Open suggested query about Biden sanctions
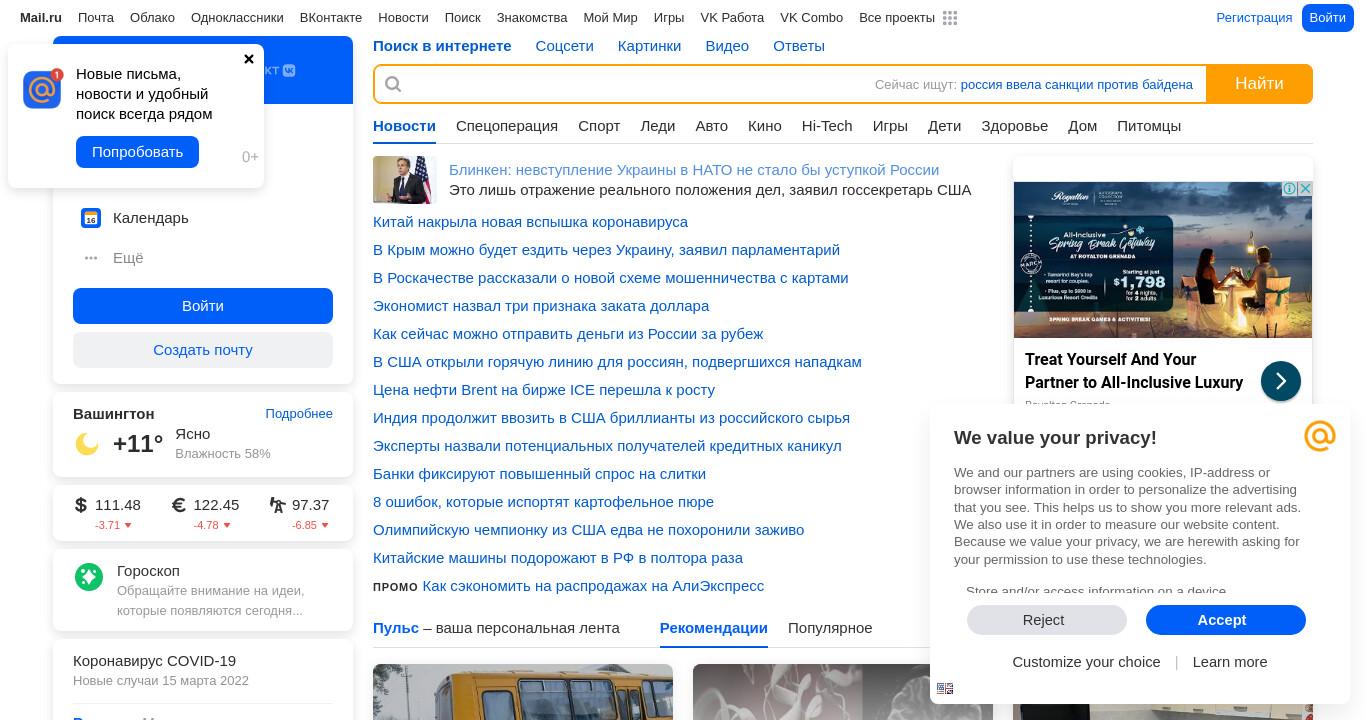 1077,85
